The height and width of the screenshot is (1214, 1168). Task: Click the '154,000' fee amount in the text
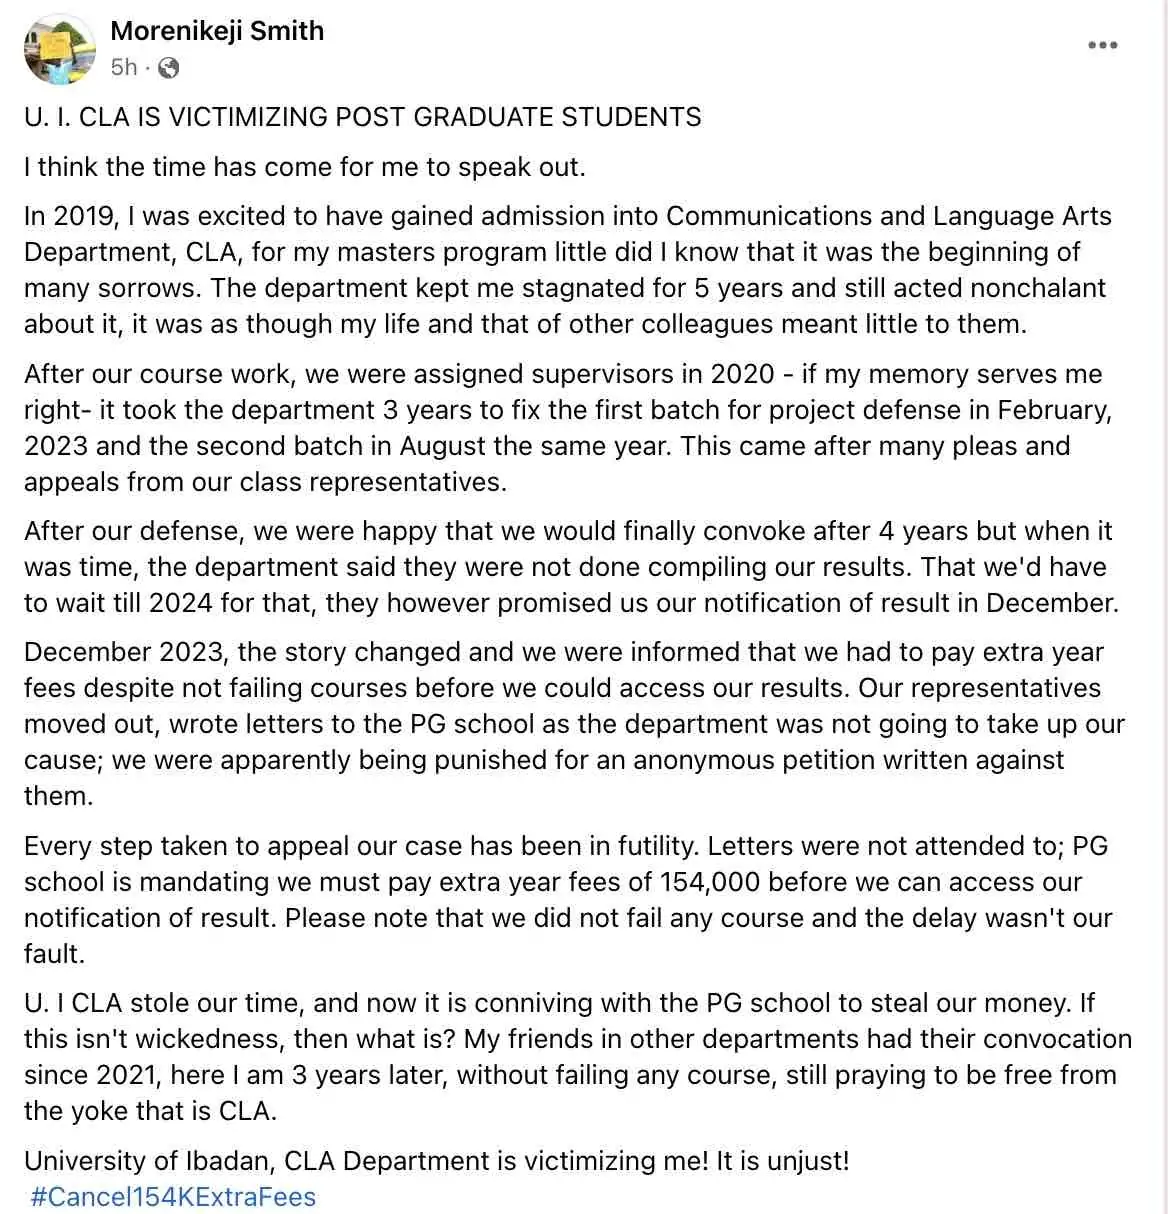point(710,882)
